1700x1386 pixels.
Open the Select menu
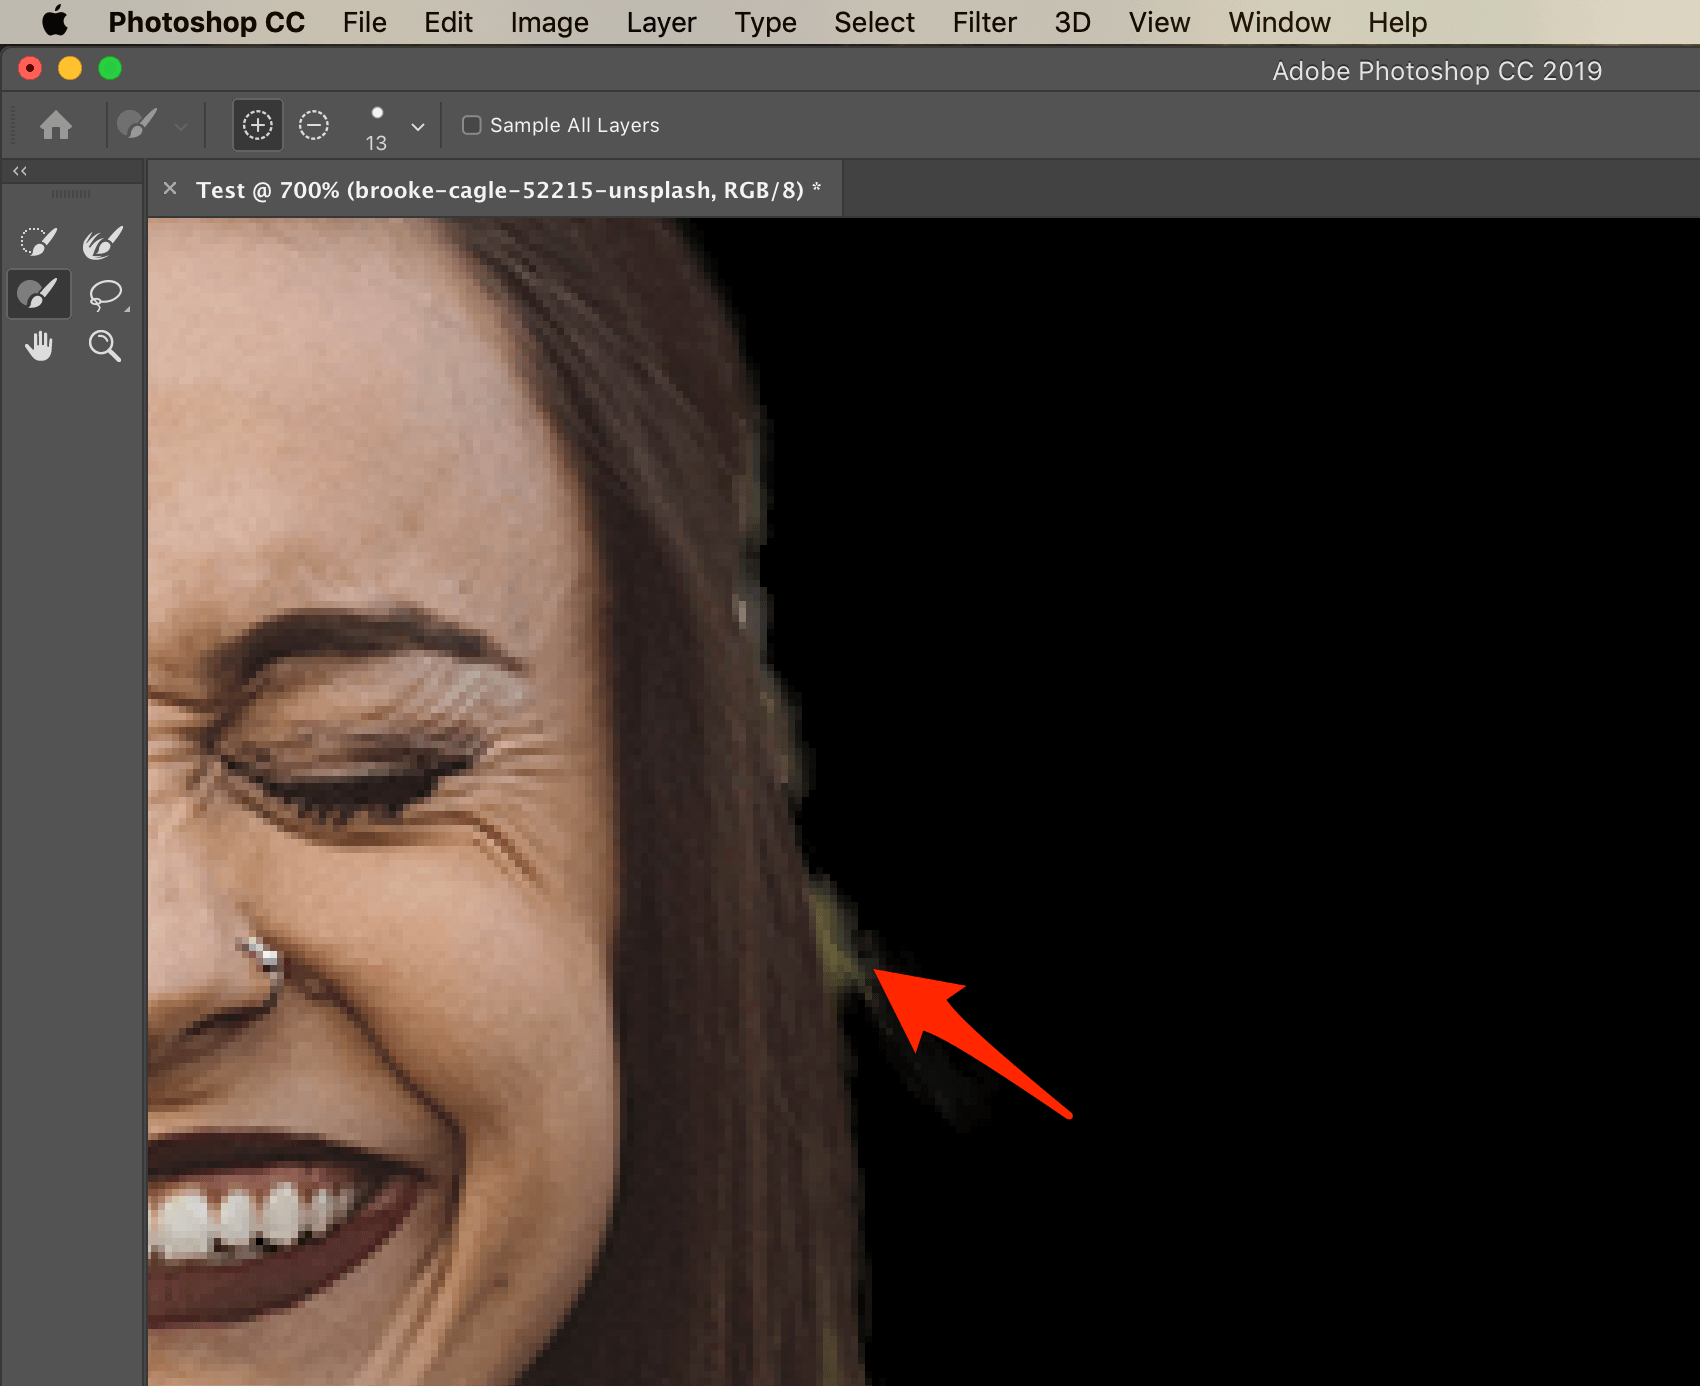pos(873,21)
